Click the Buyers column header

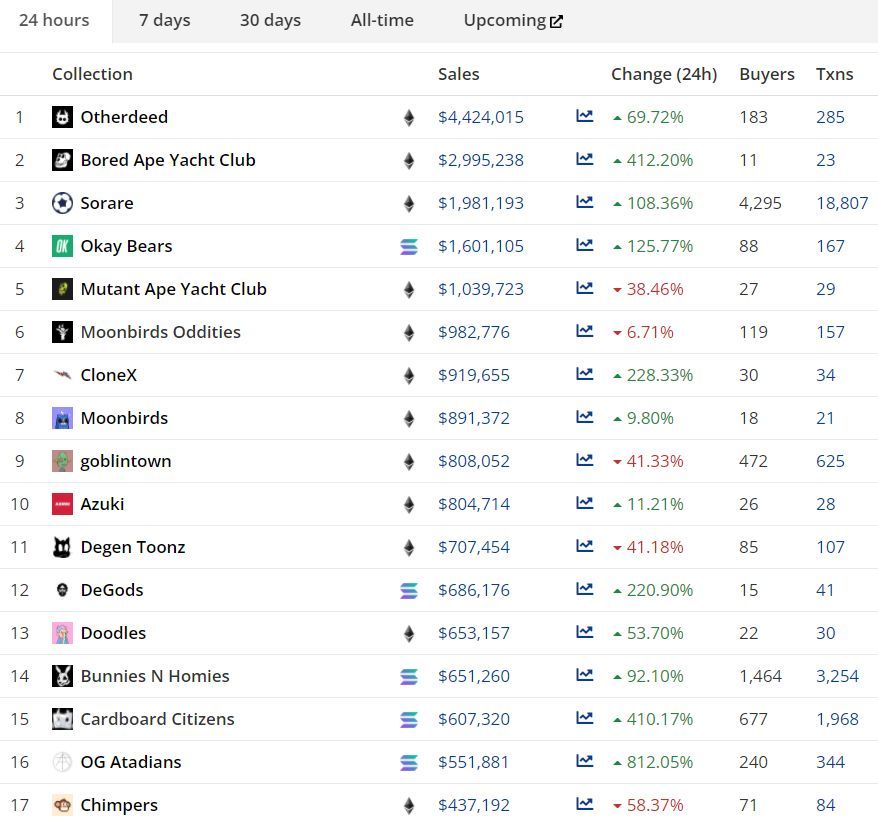767,74
